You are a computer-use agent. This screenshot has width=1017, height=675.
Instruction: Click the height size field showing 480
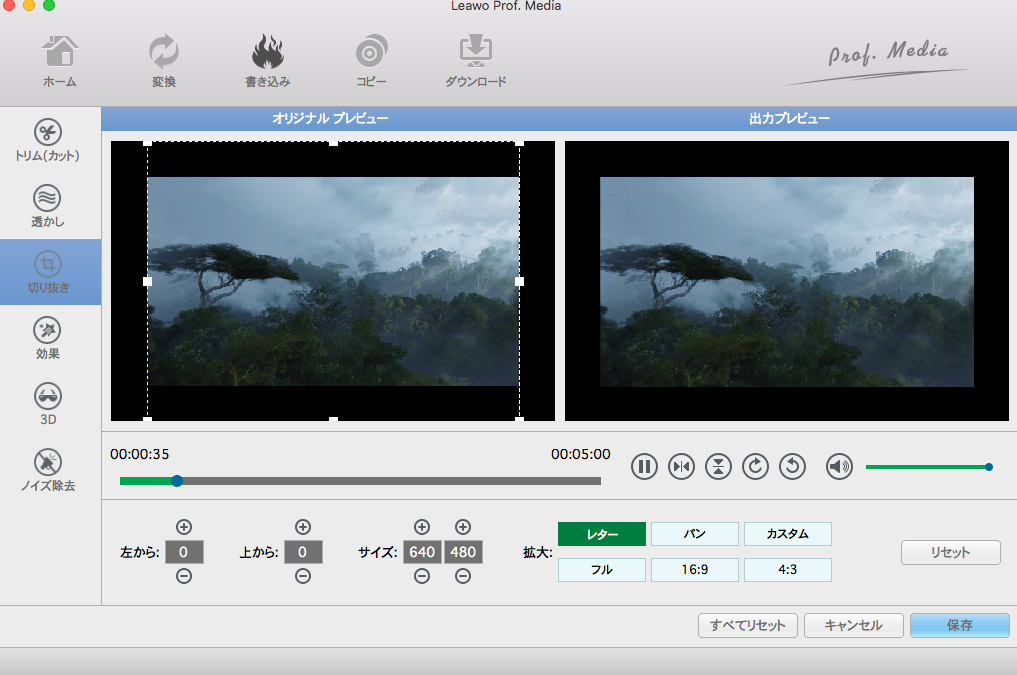point(463,552)
